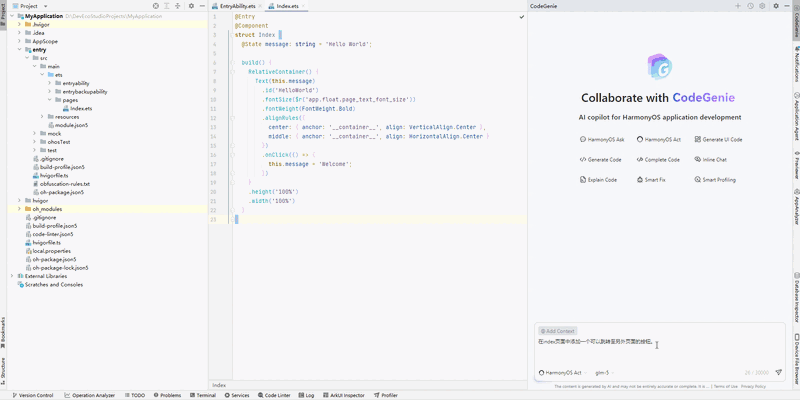Click the code analysis checkmark in editor
Viewport: 800px width, 400px height.
[x=520, y=17]
